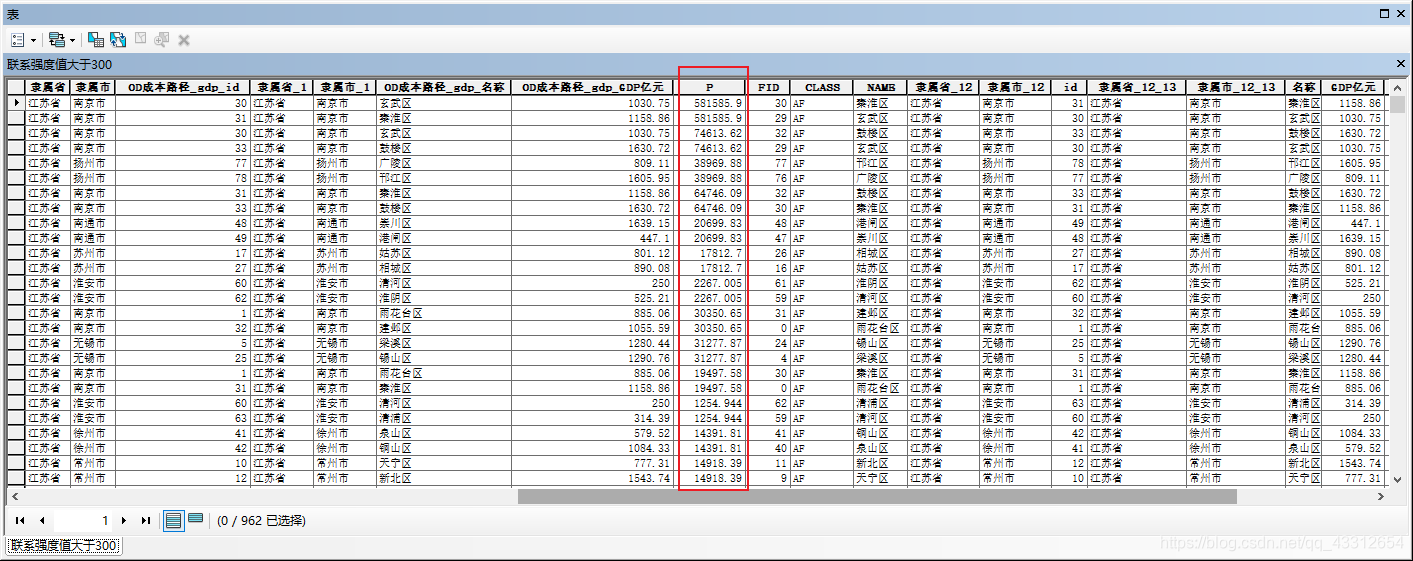
Task: Click the OD成本路径_gdp_GDP亿元 column header
Action: pos(592,88)
